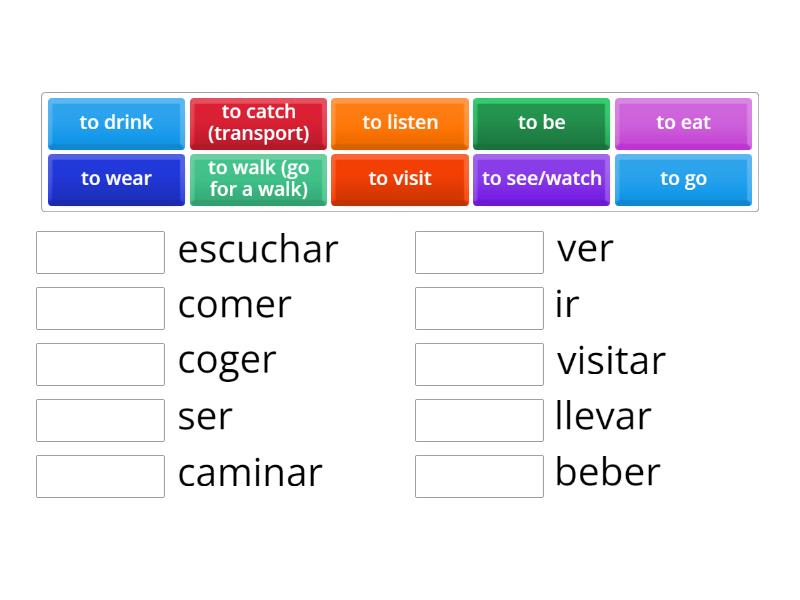Click the answer box next to 'coger'
800x600 pixels.
100,364
